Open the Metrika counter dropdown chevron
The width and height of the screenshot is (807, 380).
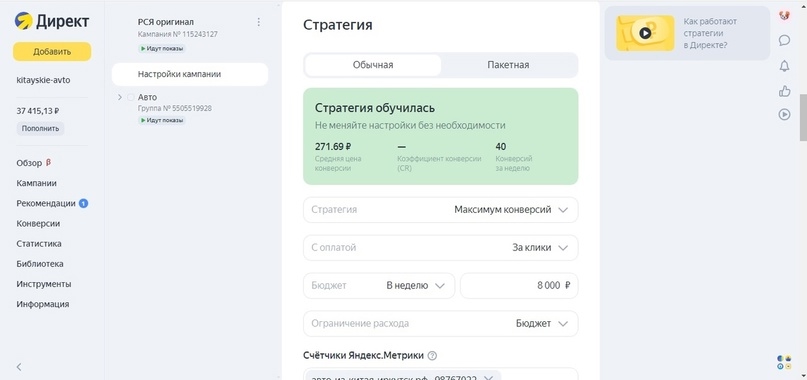pos(489,377)
